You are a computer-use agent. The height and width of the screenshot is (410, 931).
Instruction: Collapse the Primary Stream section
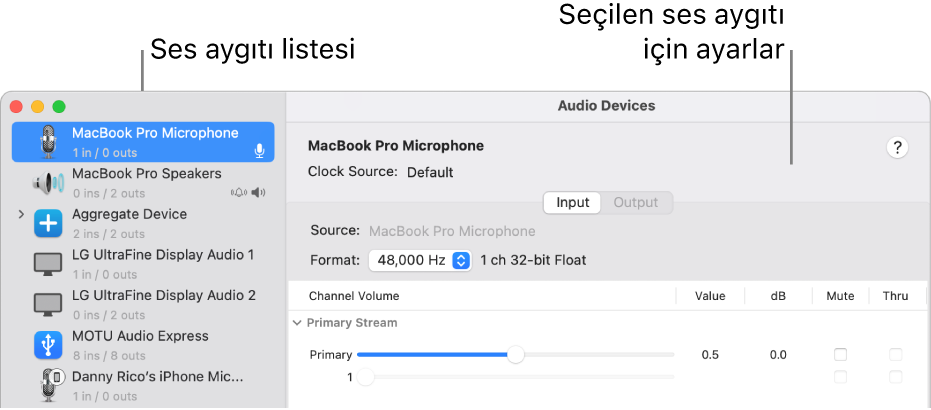click(x=297, y=323)
